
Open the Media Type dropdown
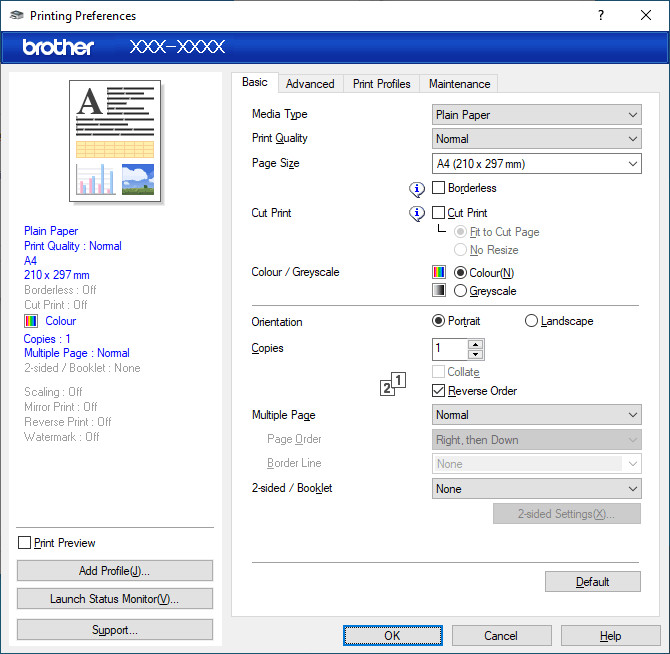[x=537, y=114]
